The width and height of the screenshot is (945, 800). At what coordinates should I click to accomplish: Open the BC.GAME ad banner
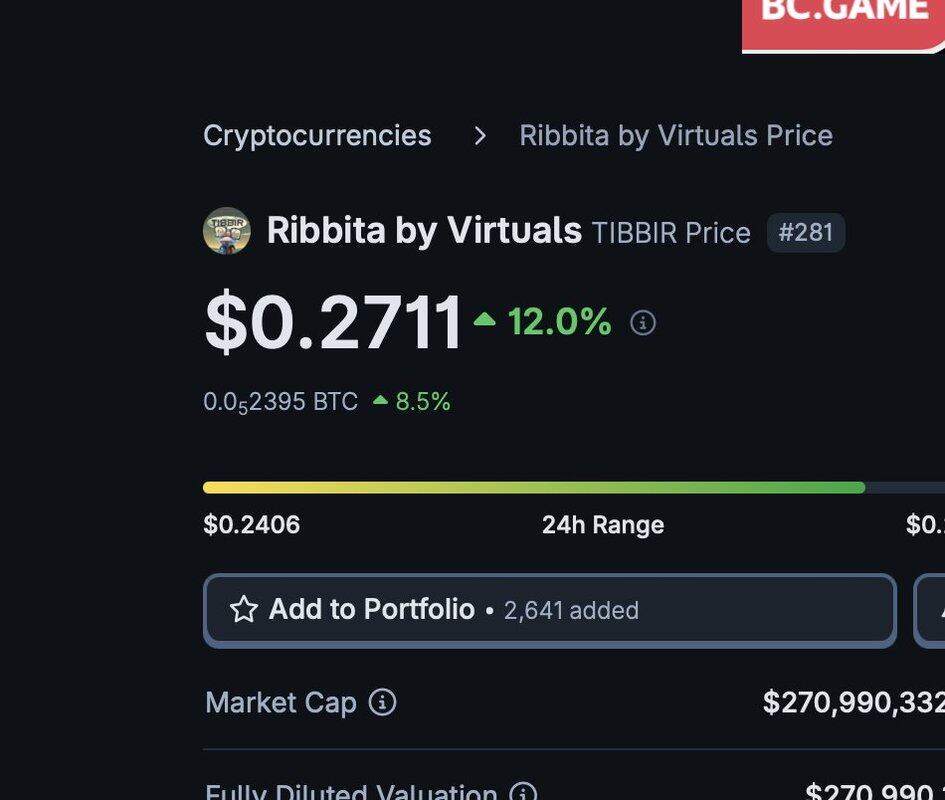843,25
